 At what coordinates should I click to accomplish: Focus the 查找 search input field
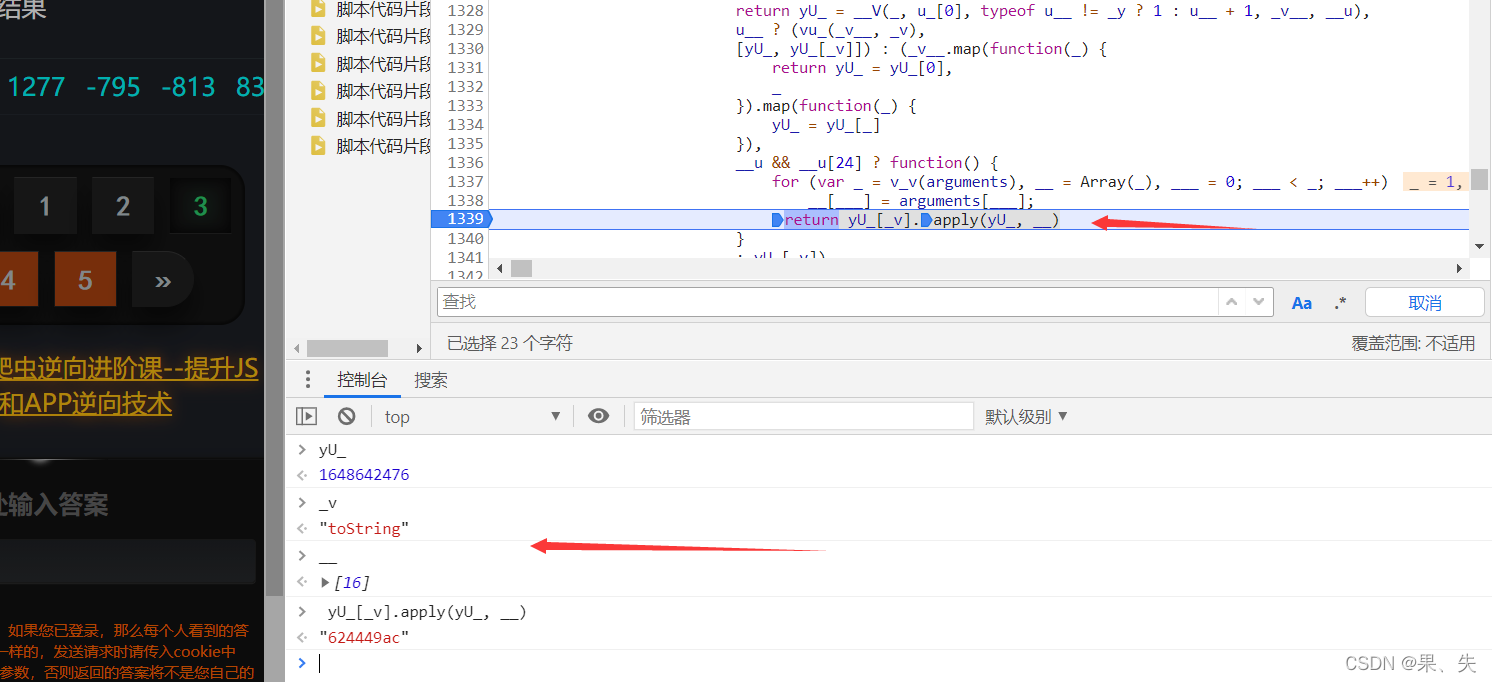click(x=827, y=302)
